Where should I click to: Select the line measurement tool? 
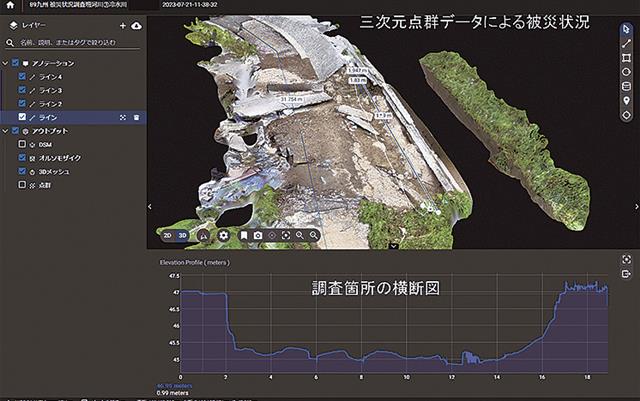(626, 43)
